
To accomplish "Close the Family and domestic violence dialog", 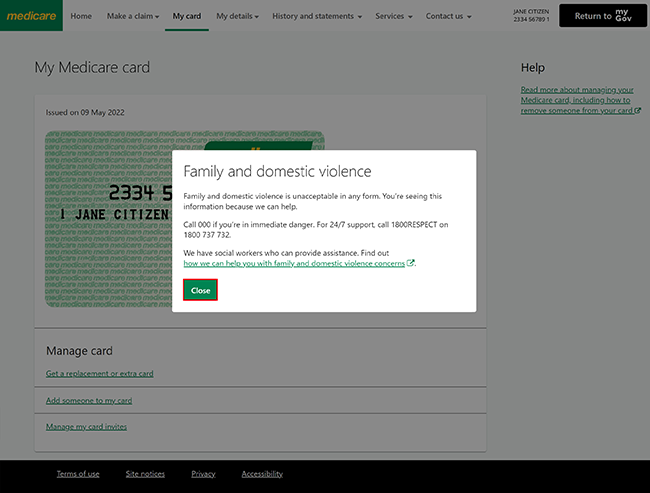I will (x=200, y=290).
